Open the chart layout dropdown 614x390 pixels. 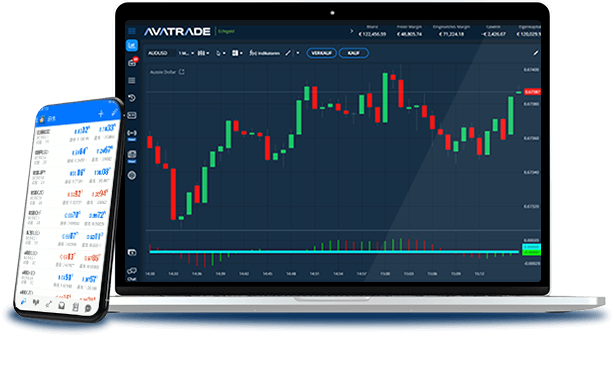tap(237, 53)
